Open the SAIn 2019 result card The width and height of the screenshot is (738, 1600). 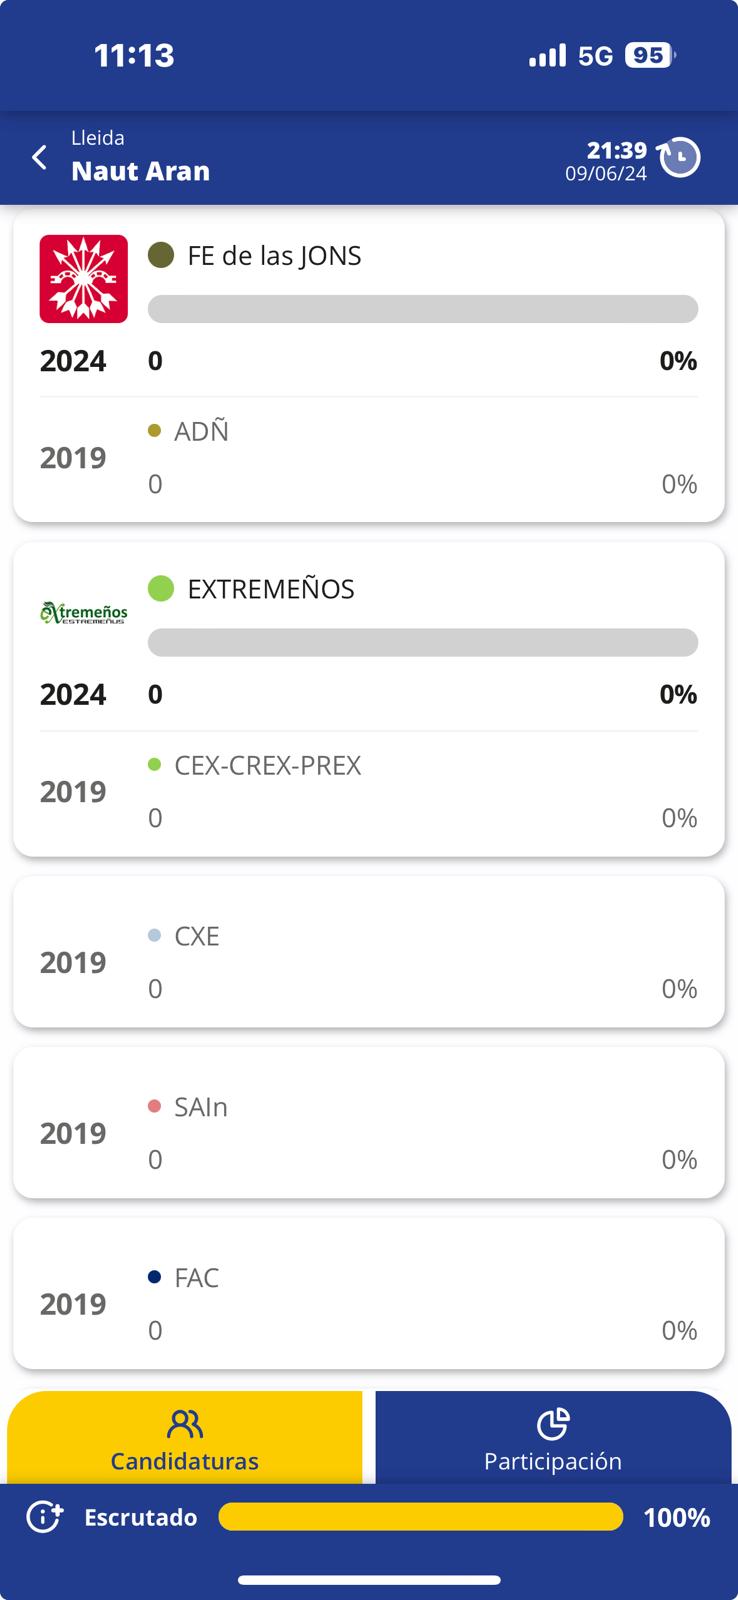(x=369, y=1123)
